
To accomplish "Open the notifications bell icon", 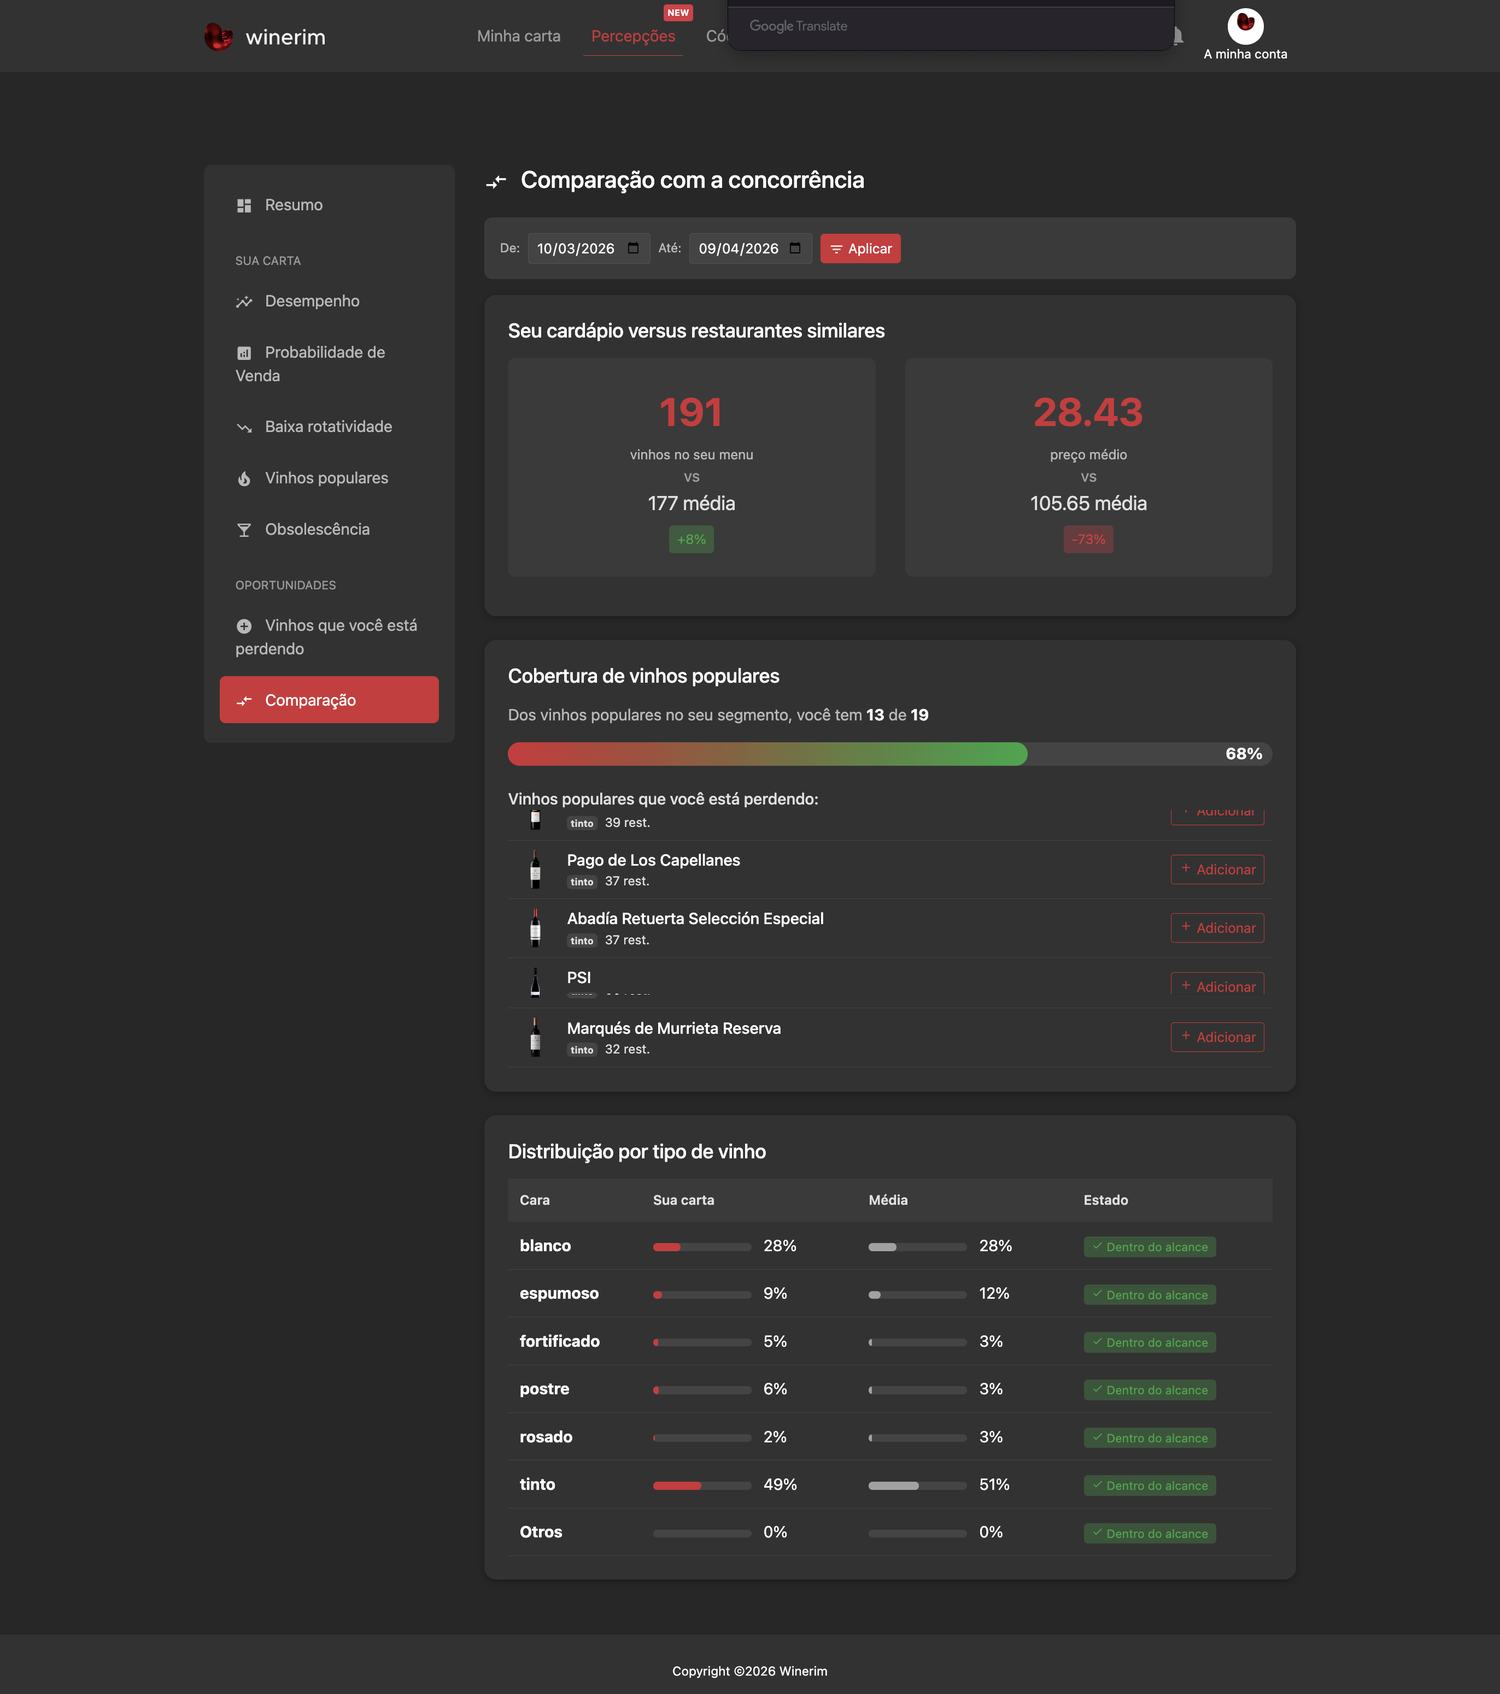I will (1178, 37).
